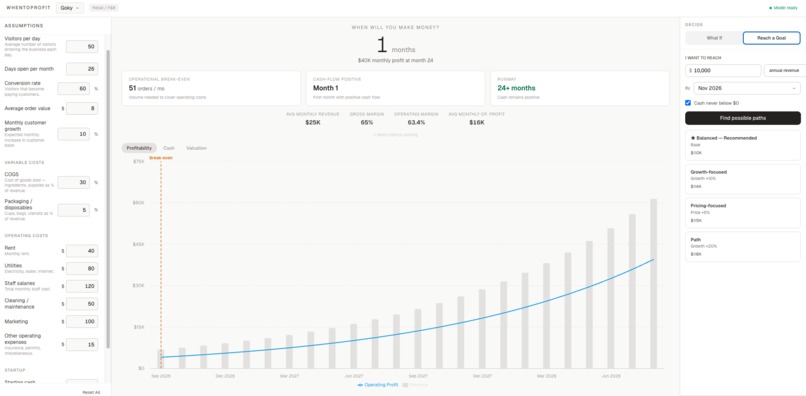Screen dimensions: 806x396
Task: Click Reset All in assumptions panel
Action: [x=91, y=392]
